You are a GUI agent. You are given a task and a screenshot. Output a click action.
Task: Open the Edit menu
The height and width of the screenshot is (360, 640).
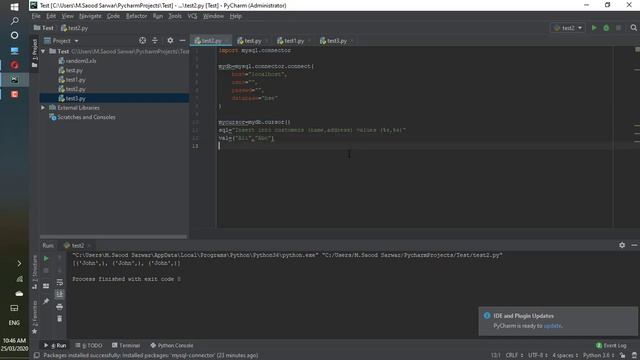[51, 16]
